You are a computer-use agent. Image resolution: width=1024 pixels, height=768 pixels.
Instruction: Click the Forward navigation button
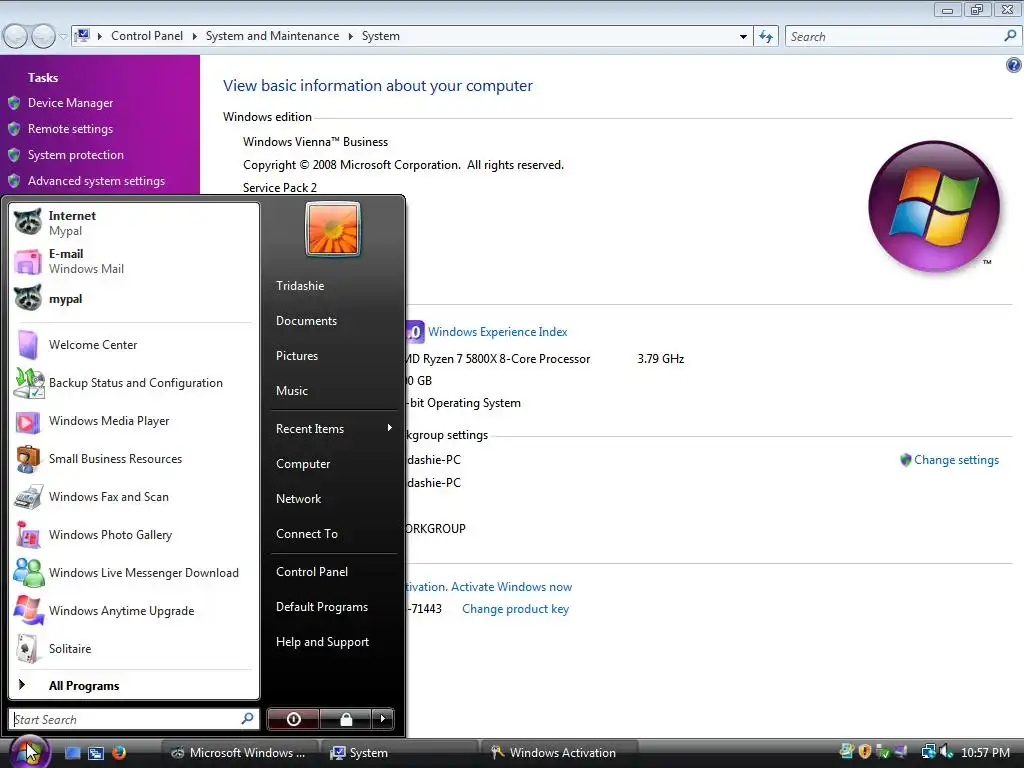pyautogui.click(x=43, y=36)
